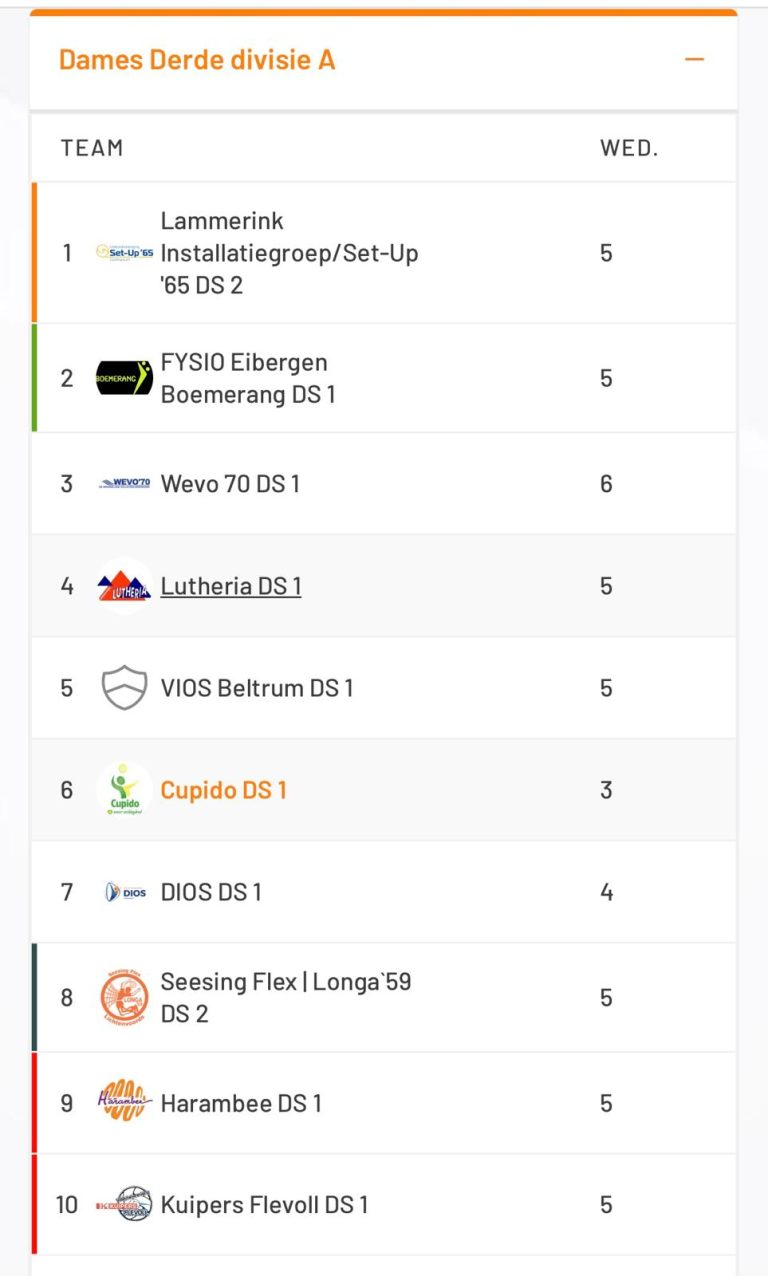This screenshot has width=768, height=1276.
Task: Click the TEAM column header
Action: click(92, 148)
